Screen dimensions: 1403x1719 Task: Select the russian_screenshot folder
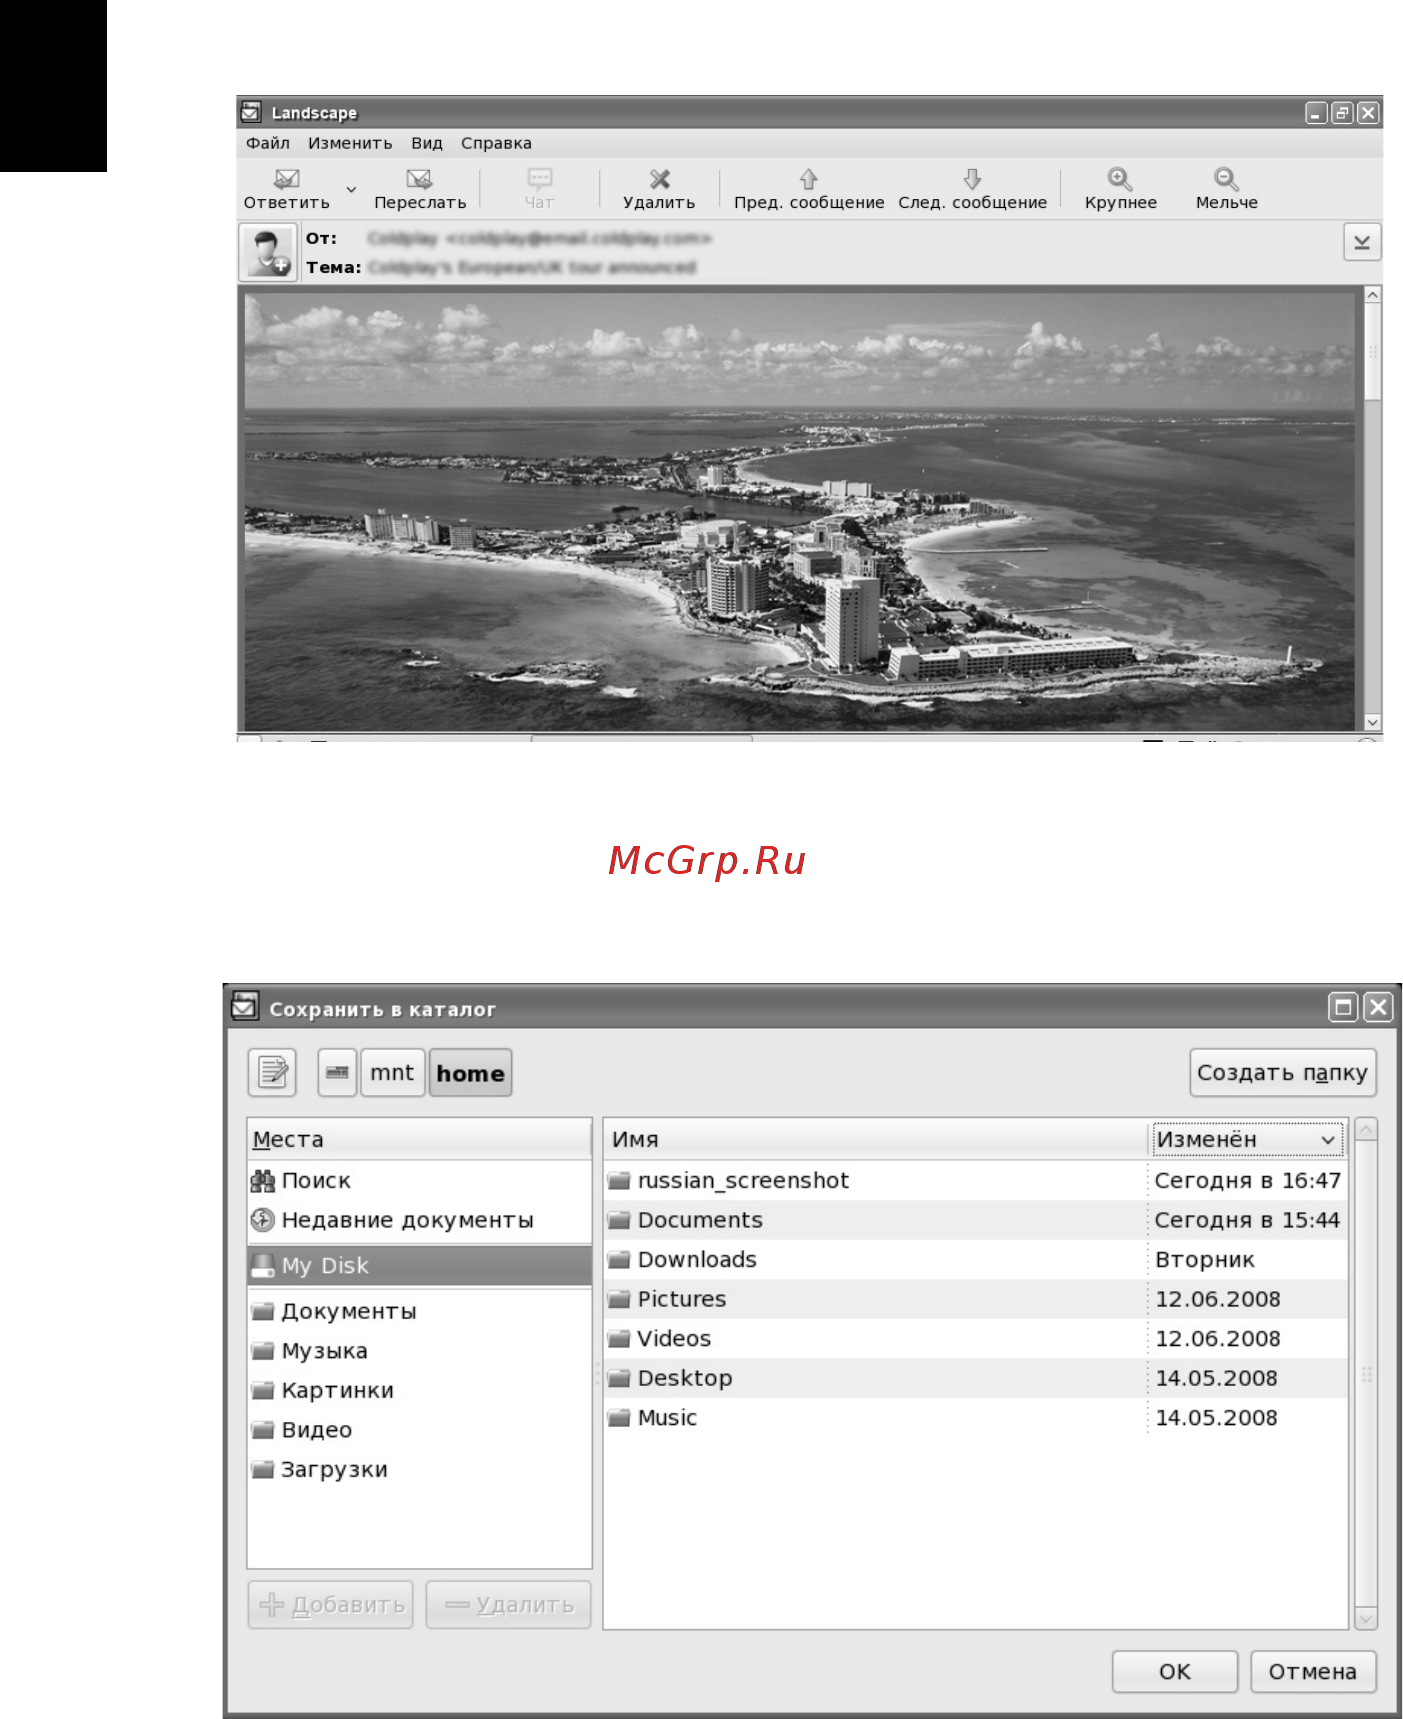tap(976, 1180)
